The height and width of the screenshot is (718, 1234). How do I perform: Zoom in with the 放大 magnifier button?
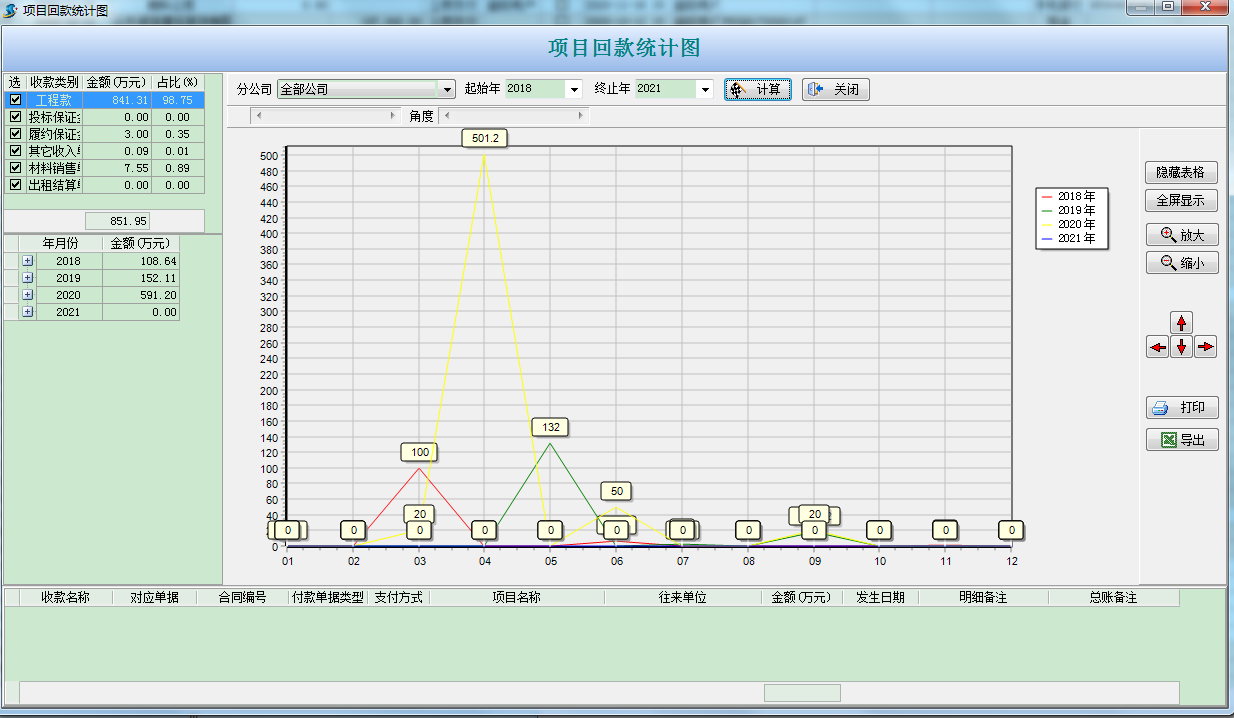[1182, 235]
